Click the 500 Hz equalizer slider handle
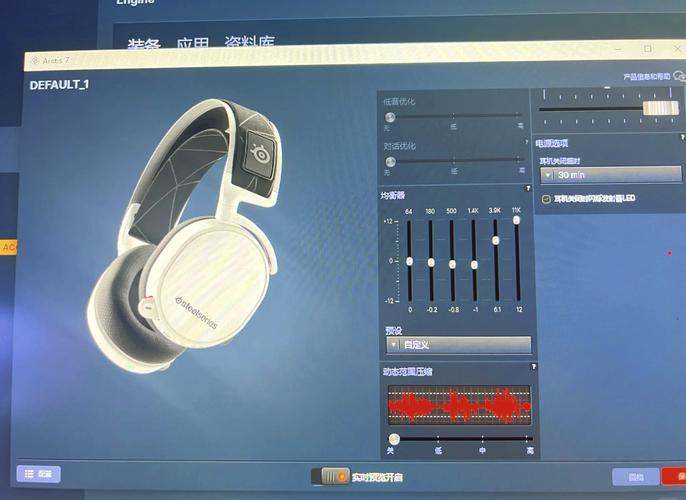Screen dimensions: 686x500 452,264
